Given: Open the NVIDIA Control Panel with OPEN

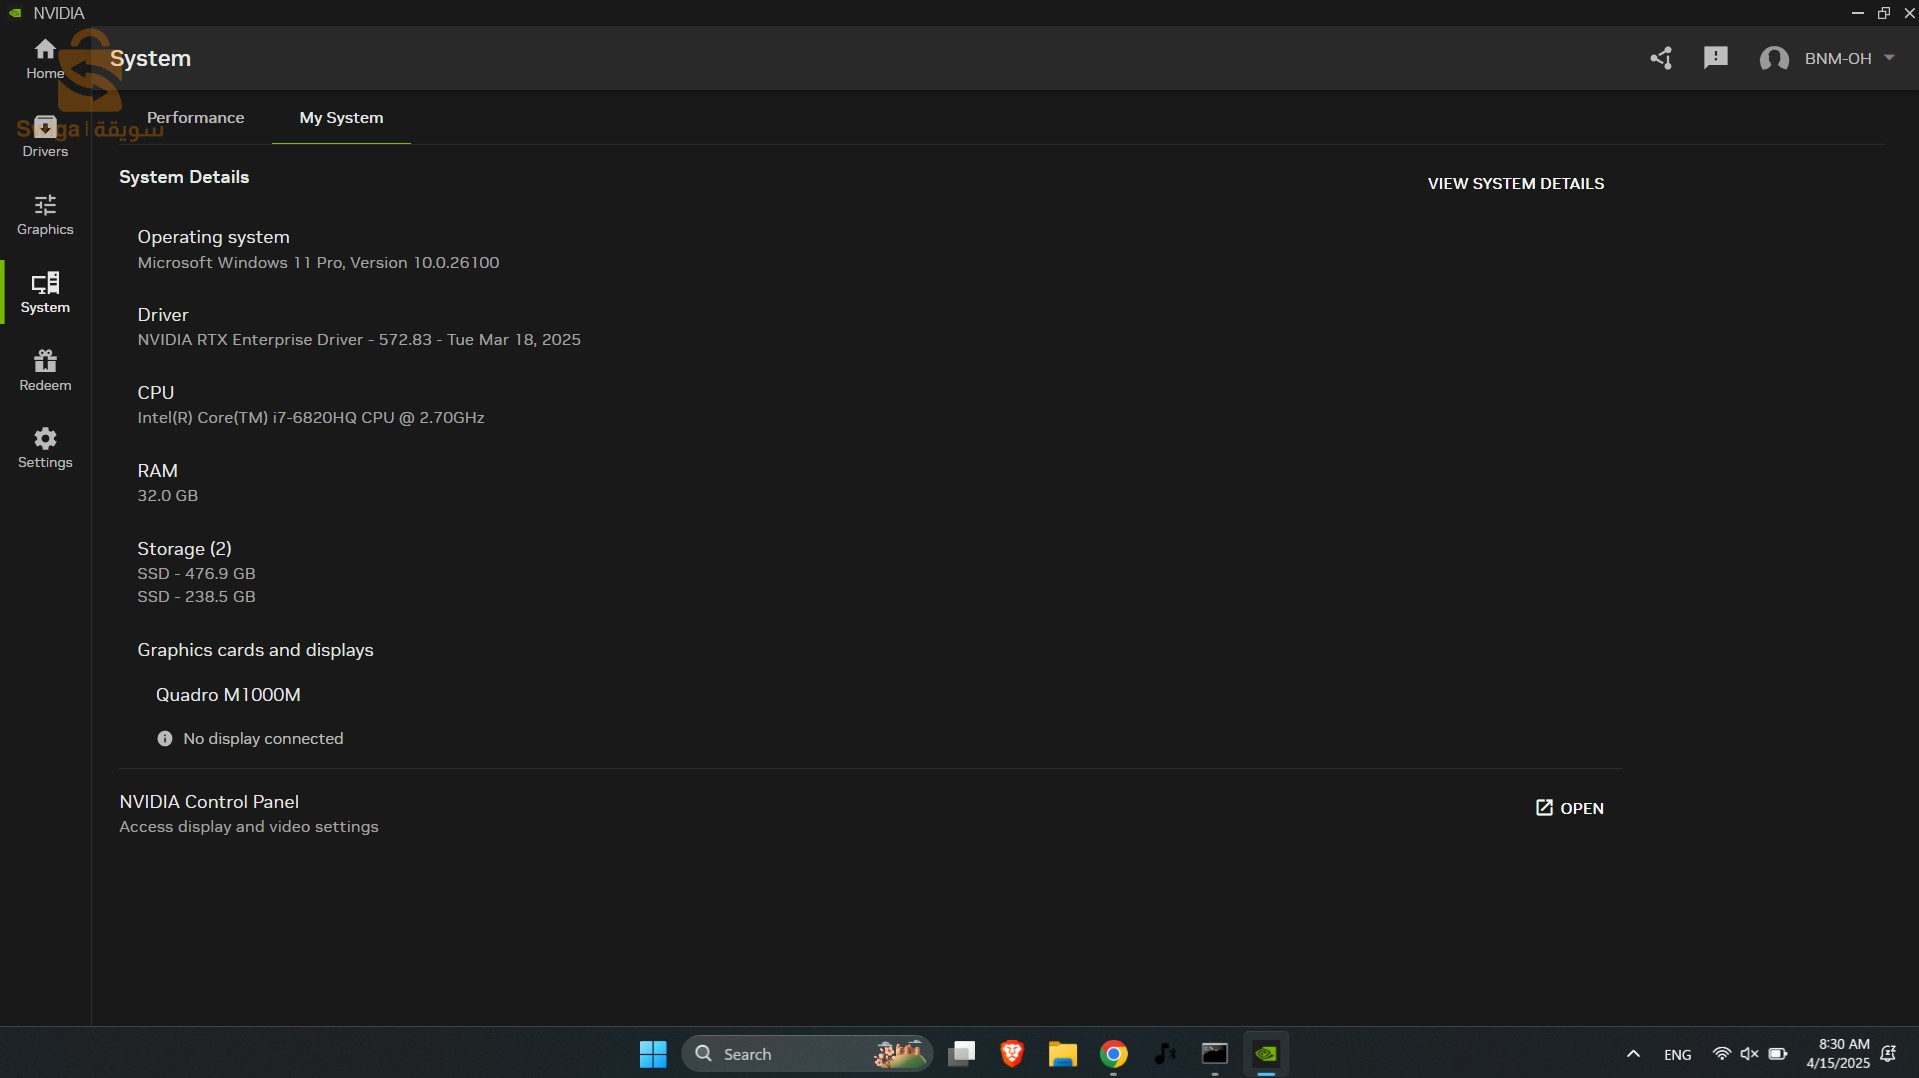Looking at the screenshot, I should (x=1569, y=808).
